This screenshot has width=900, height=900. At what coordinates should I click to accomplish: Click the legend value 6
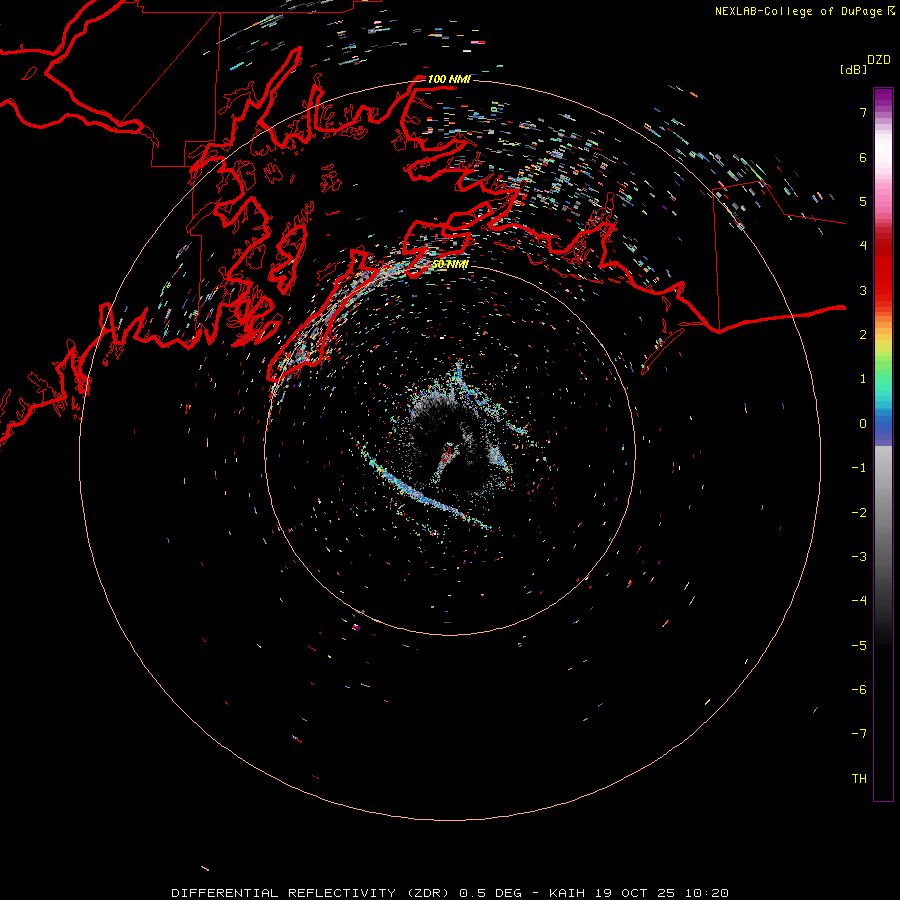(863, 157)
